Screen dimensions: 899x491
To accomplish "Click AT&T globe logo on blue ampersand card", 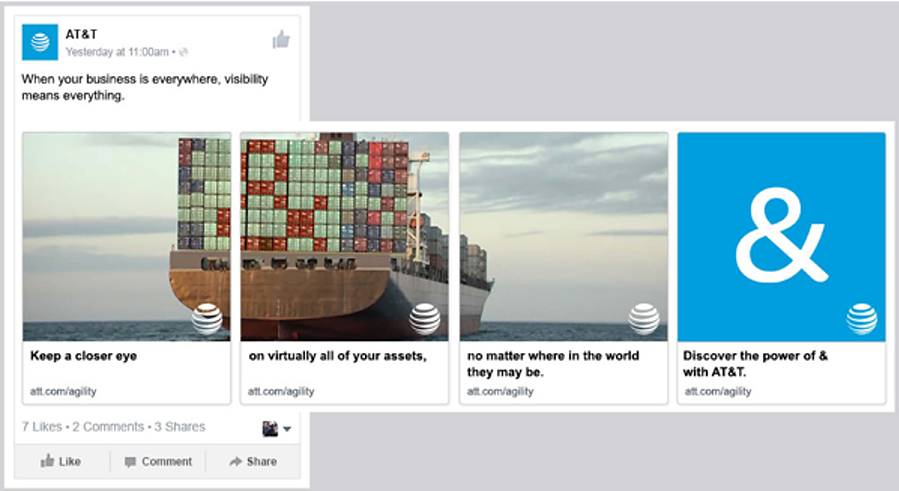I will point(861,319).
